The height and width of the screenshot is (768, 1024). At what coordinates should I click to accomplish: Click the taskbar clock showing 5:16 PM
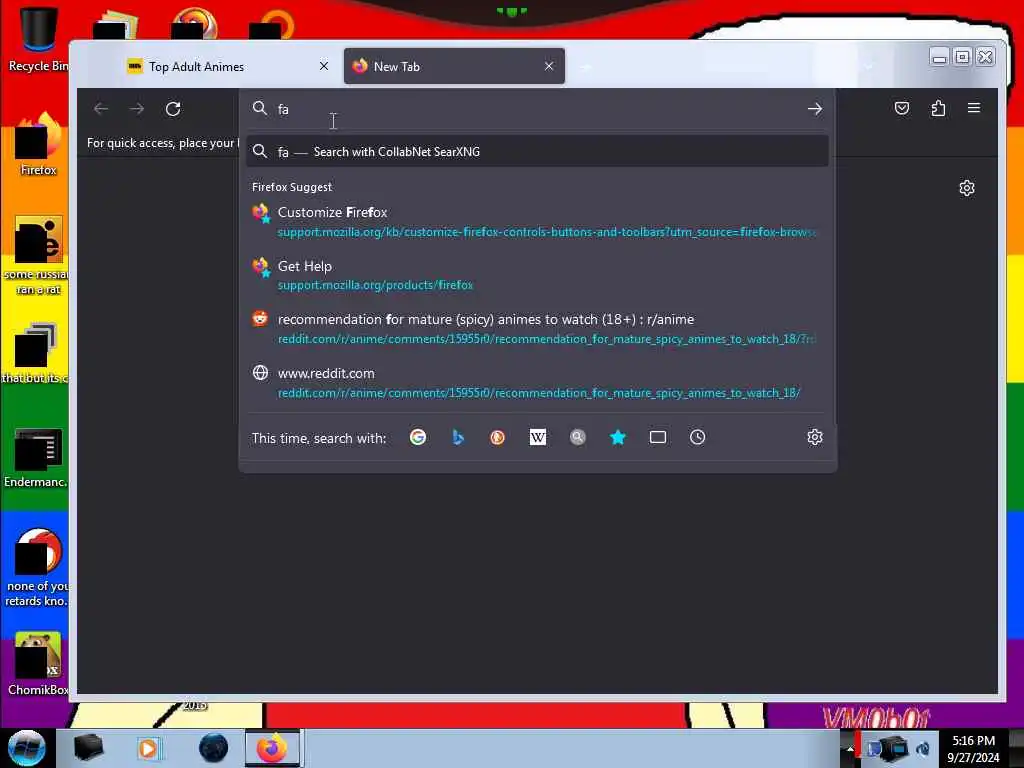point(974,748)
